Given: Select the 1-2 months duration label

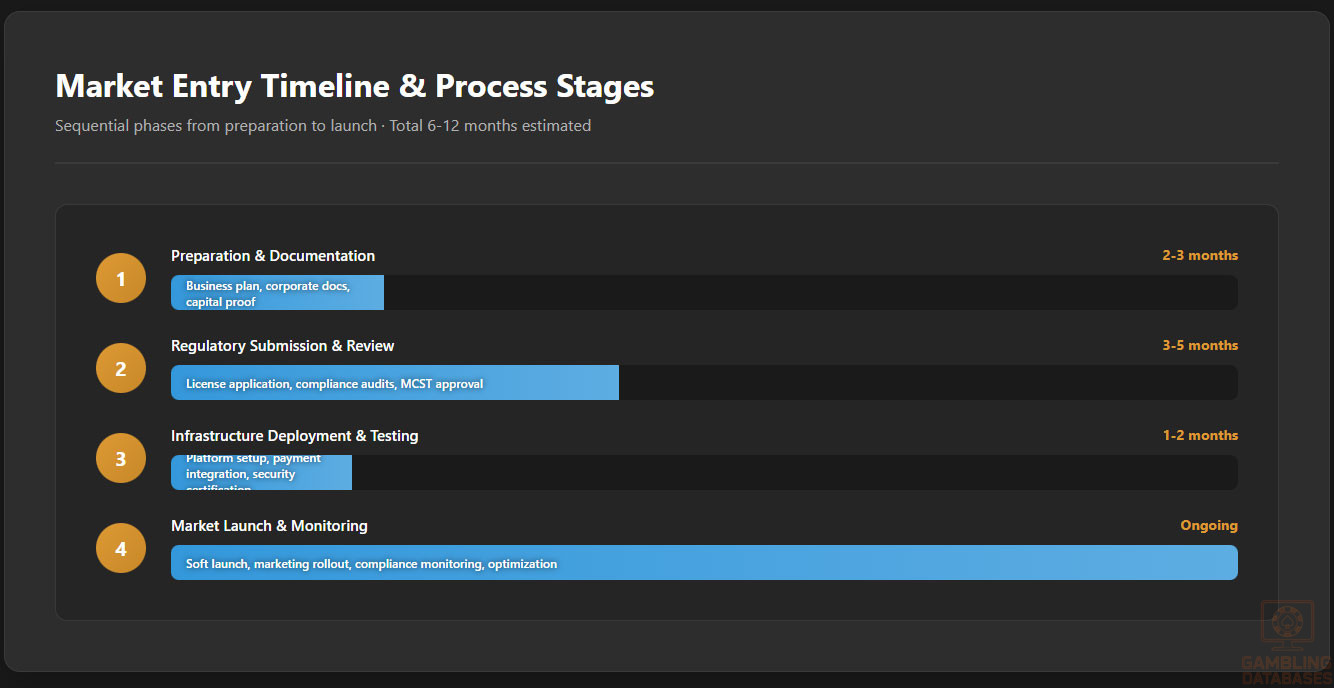Looking at the screenshot, I should (1199, 436).
